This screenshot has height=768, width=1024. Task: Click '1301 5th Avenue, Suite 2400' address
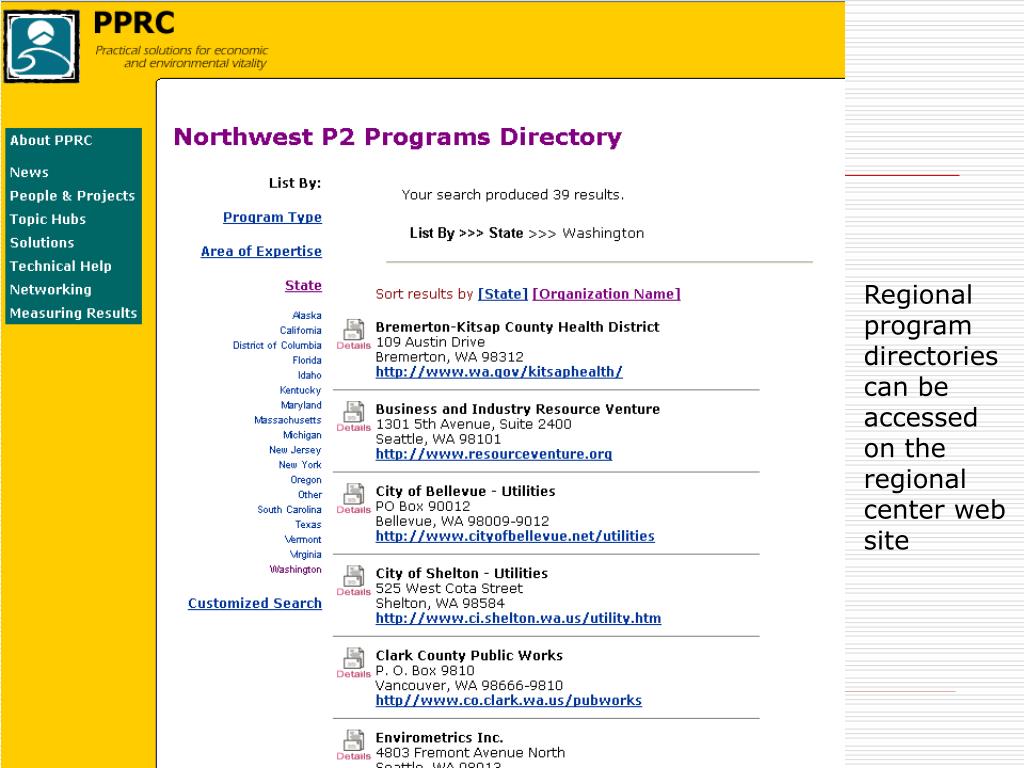click(x=473, y=424)
